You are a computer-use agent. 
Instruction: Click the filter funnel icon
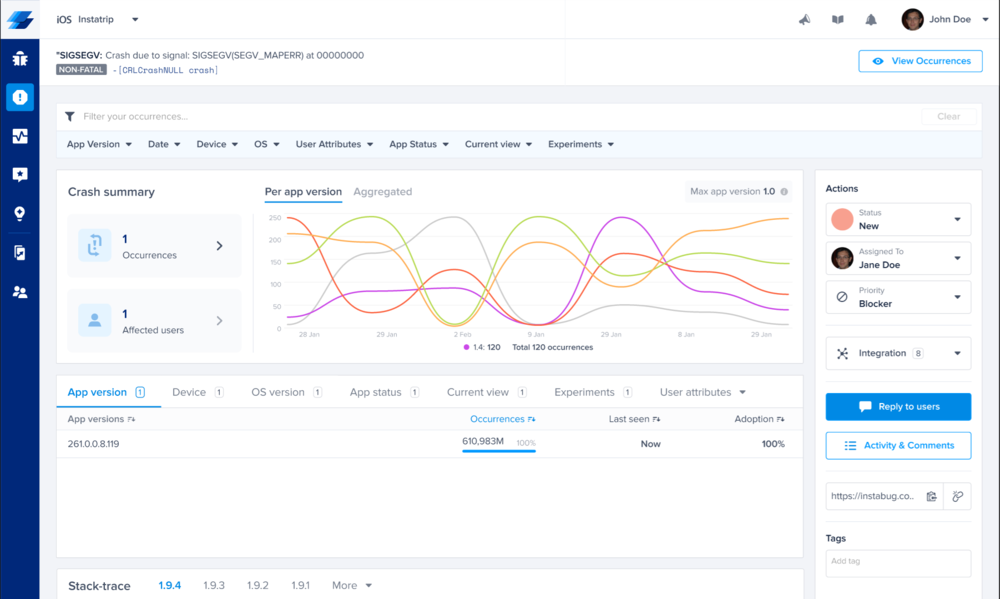pyautogui.click(x=70, y=116)
